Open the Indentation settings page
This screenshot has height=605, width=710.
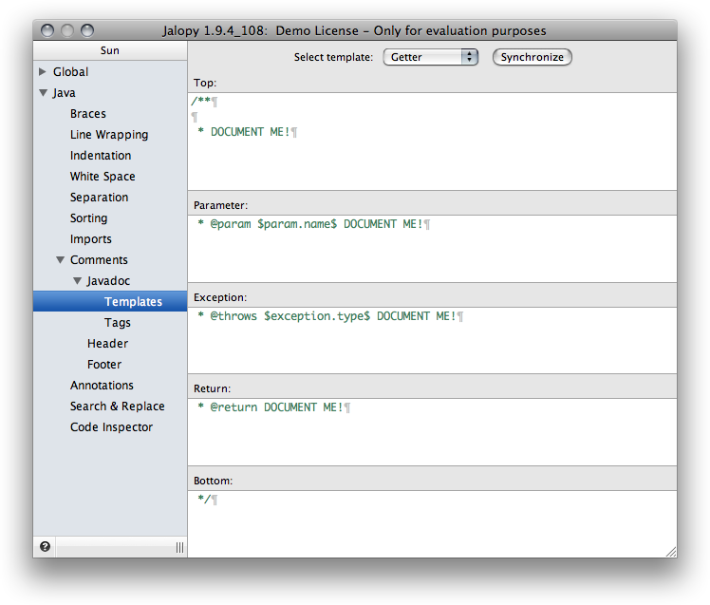point(101,155)
